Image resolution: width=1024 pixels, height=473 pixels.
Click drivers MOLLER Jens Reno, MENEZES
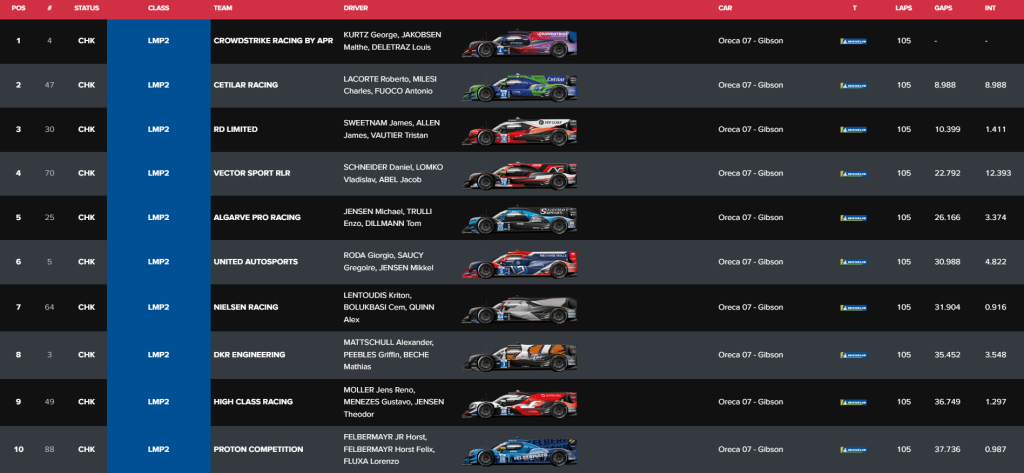click(x=394, y=402)
